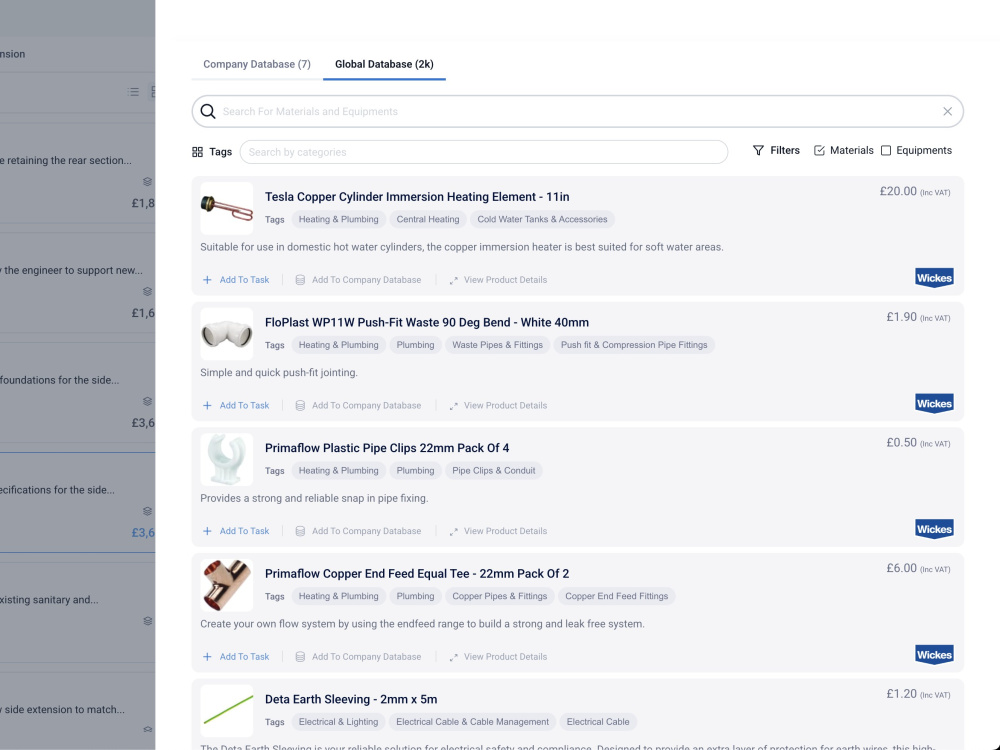
Task: Click Wickes logo on copper tee card
Action: [934, 655]
